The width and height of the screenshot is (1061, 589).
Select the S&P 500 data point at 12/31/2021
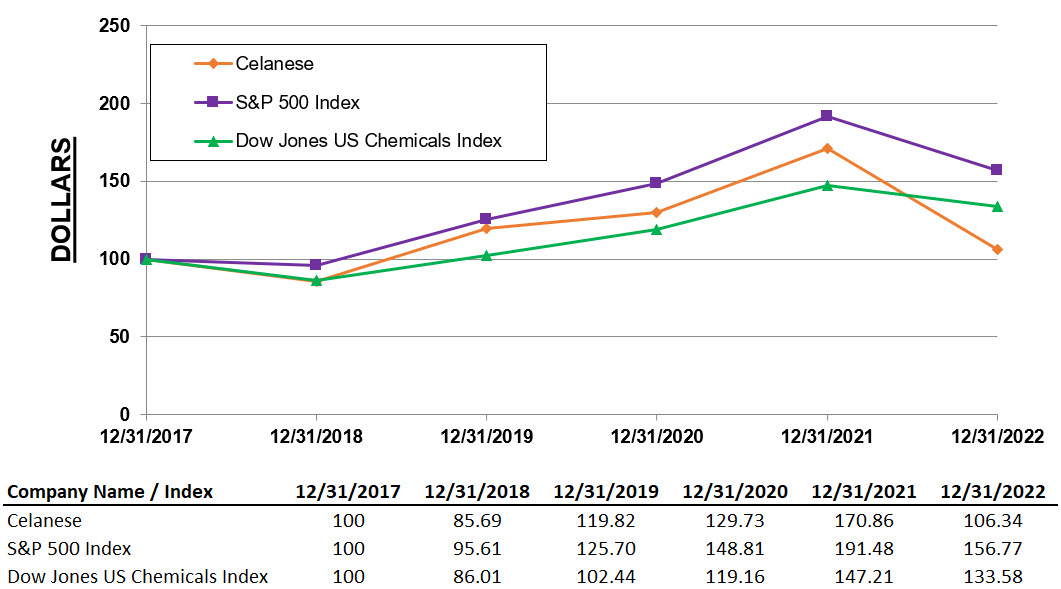tap(826, 116)
